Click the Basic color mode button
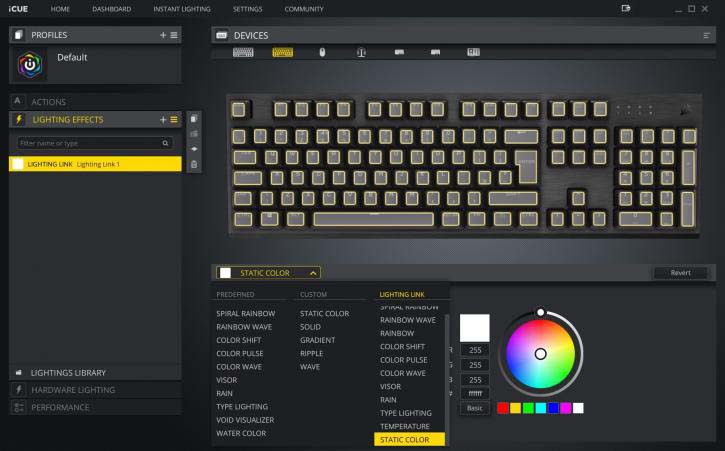The image size is (725, 451). [x=474, y=408]
